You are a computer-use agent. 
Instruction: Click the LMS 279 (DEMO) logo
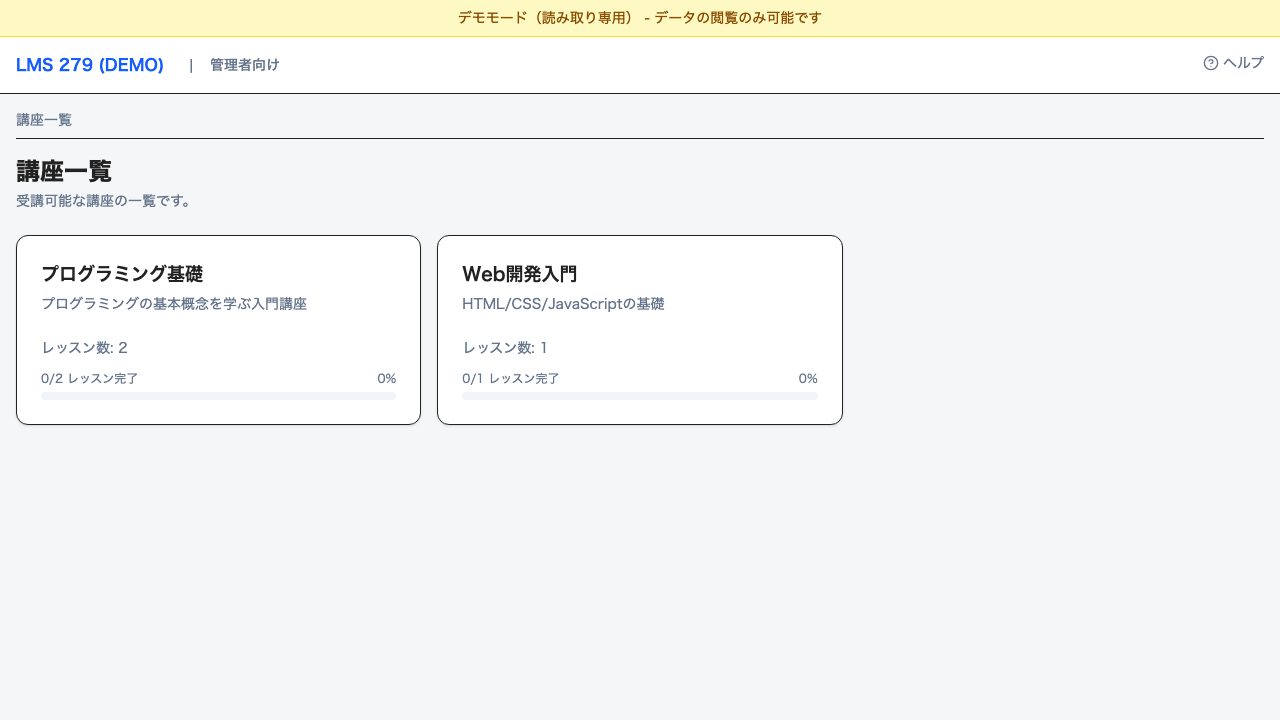tap(89, 64)
